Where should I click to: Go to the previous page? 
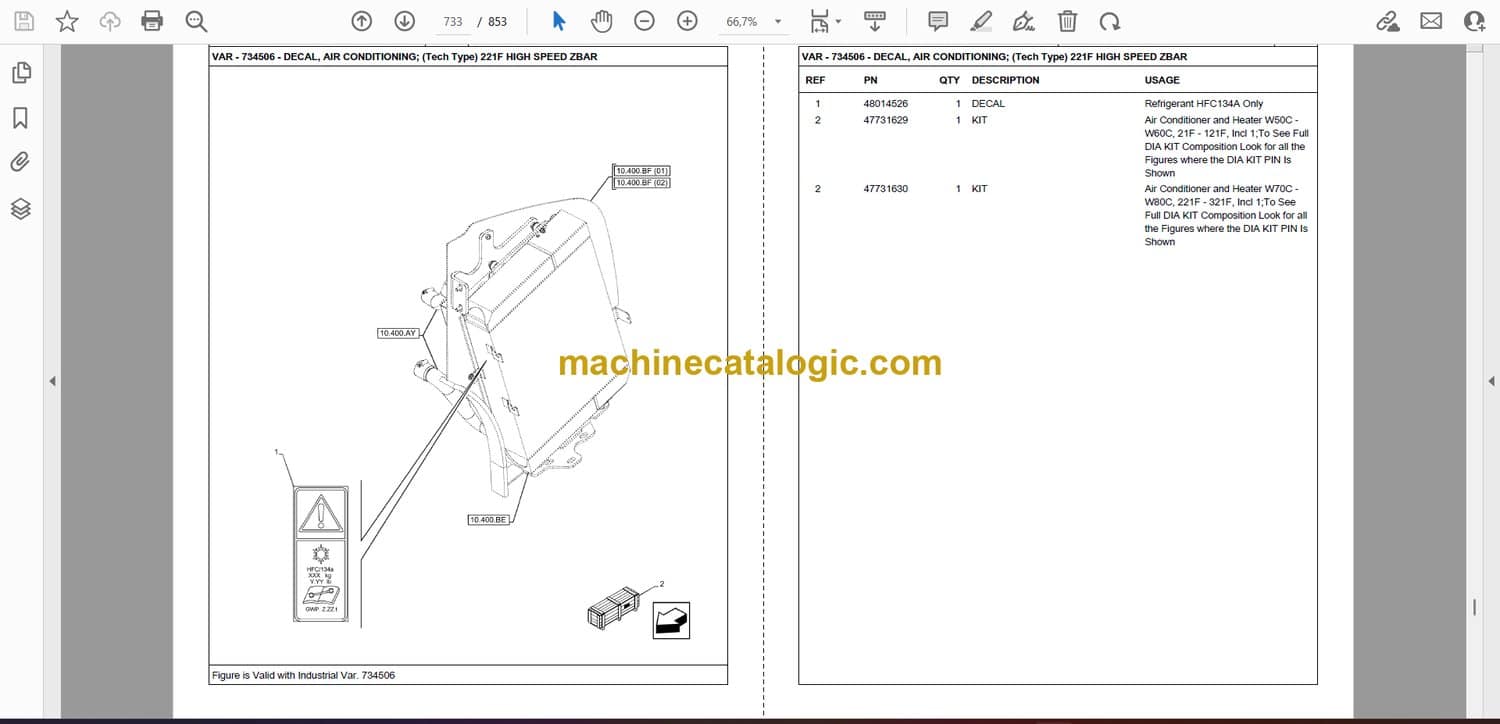click(x=362, y=21)
